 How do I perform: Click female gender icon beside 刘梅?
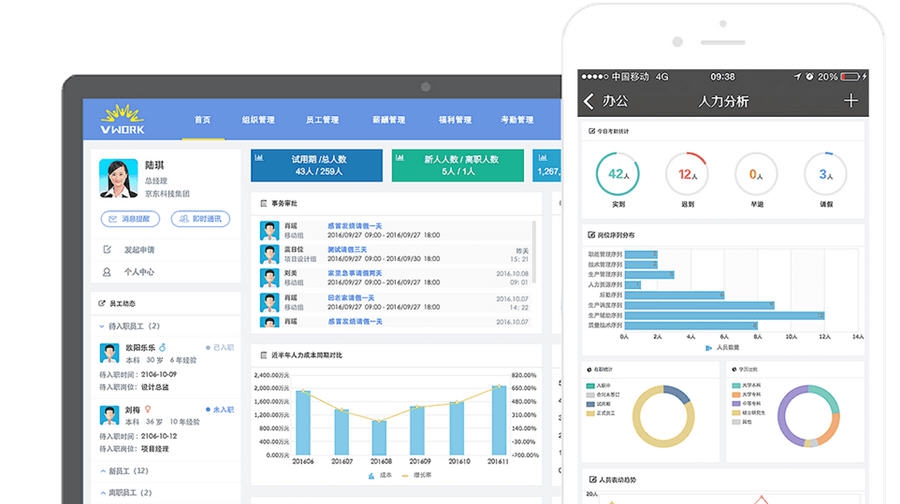click(x=148, y=409)
